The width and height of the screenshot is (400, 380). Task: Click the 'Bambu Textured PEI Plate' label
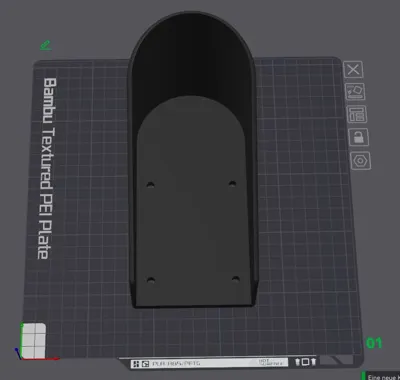(46, 168)
